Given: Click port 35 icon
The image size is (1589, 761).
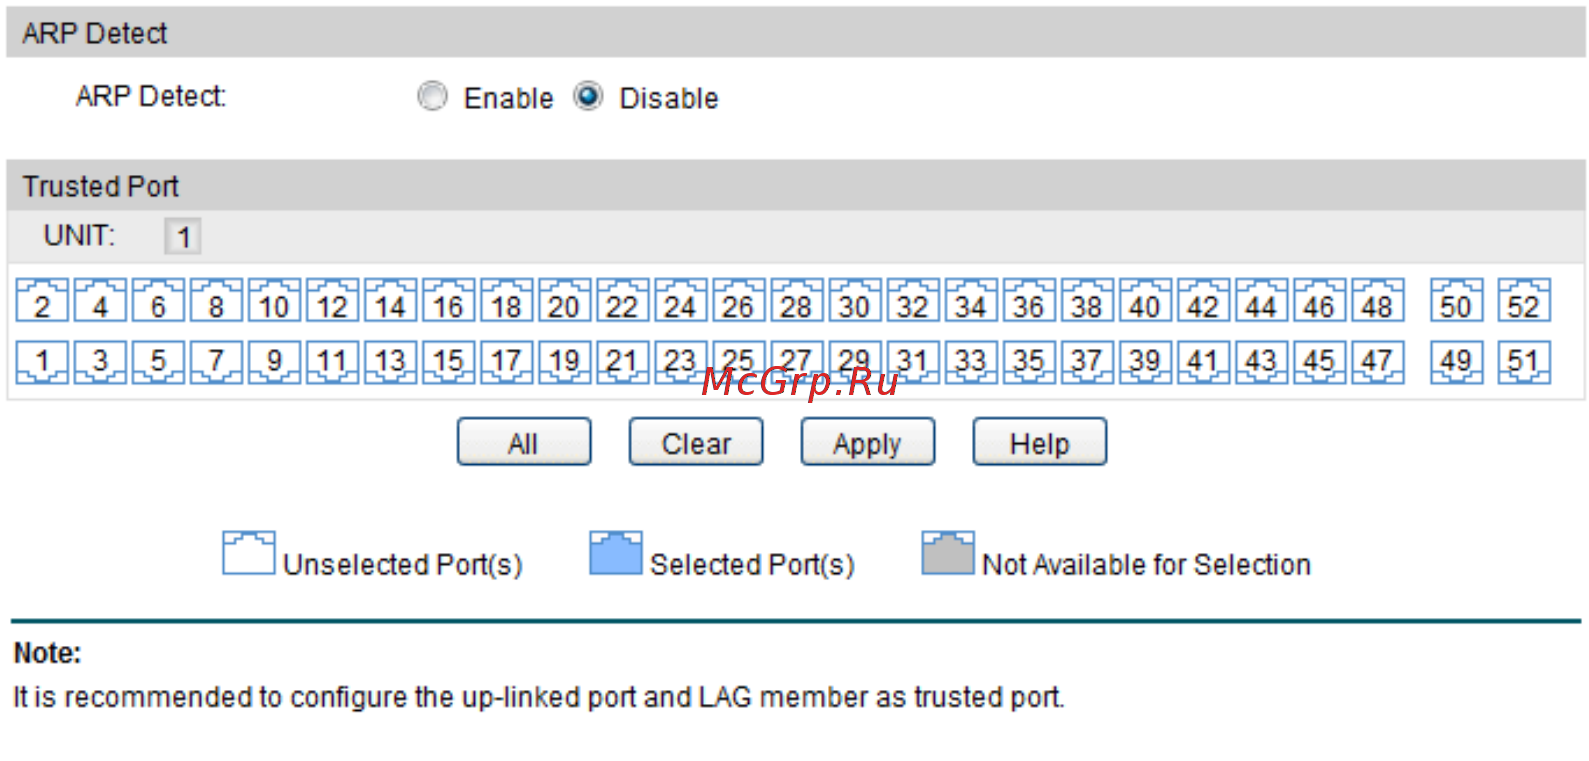Looking at the screenshot, I should coord(1028,363).
